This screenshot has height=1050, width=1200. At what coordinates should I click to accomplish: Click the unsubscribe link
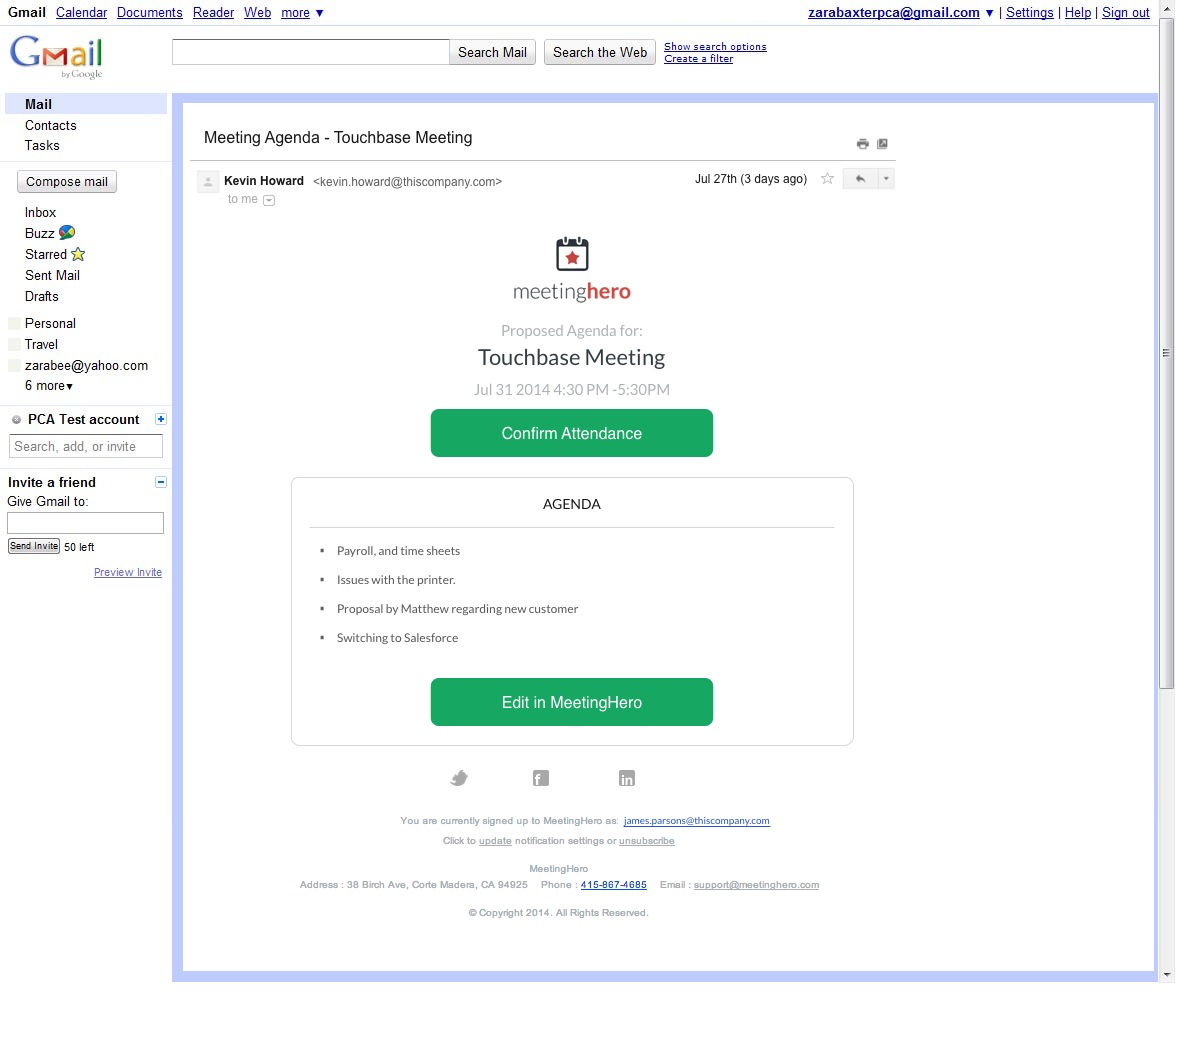[647, 841]
